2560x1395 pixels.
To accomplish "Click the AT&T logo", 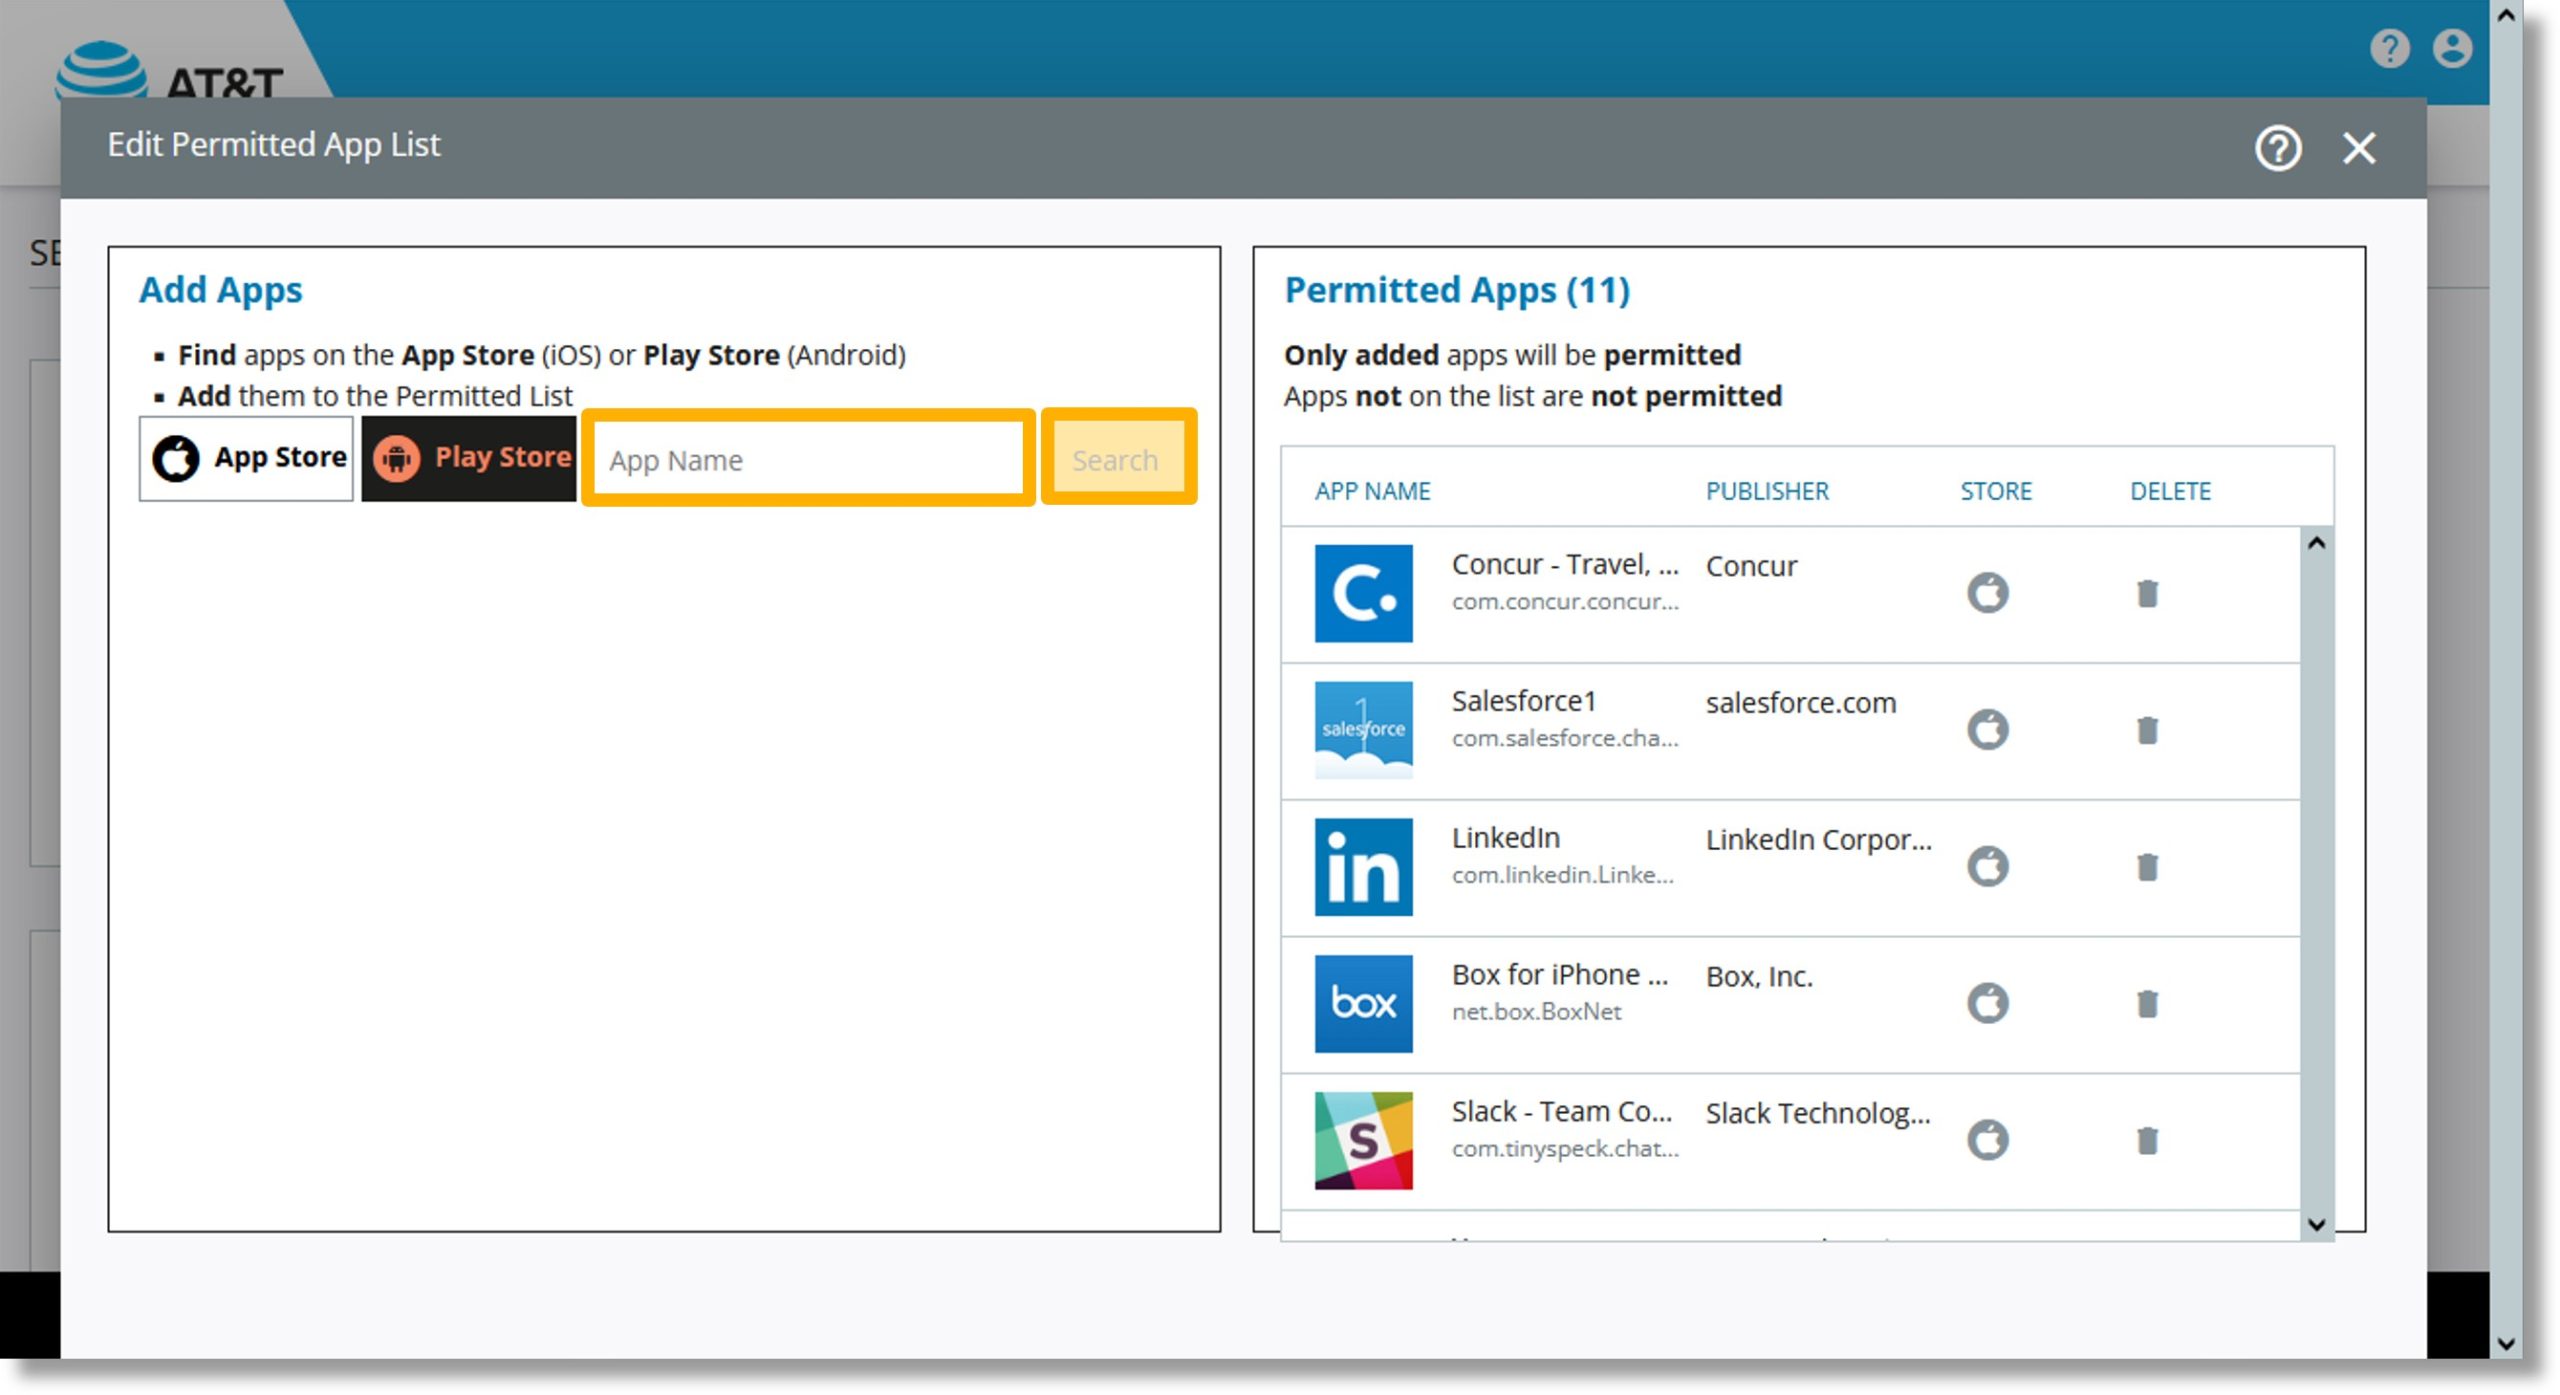I will coord(170,72).
